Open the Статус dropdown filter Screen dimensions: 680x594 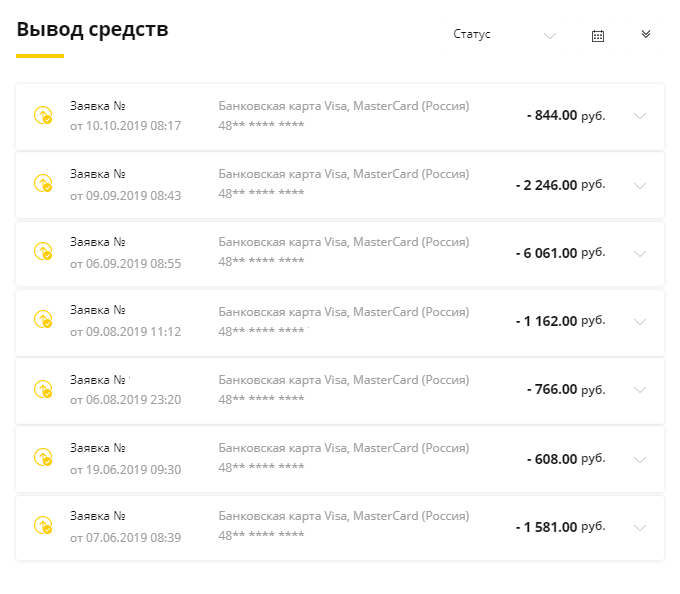click(x=504, y=35)
